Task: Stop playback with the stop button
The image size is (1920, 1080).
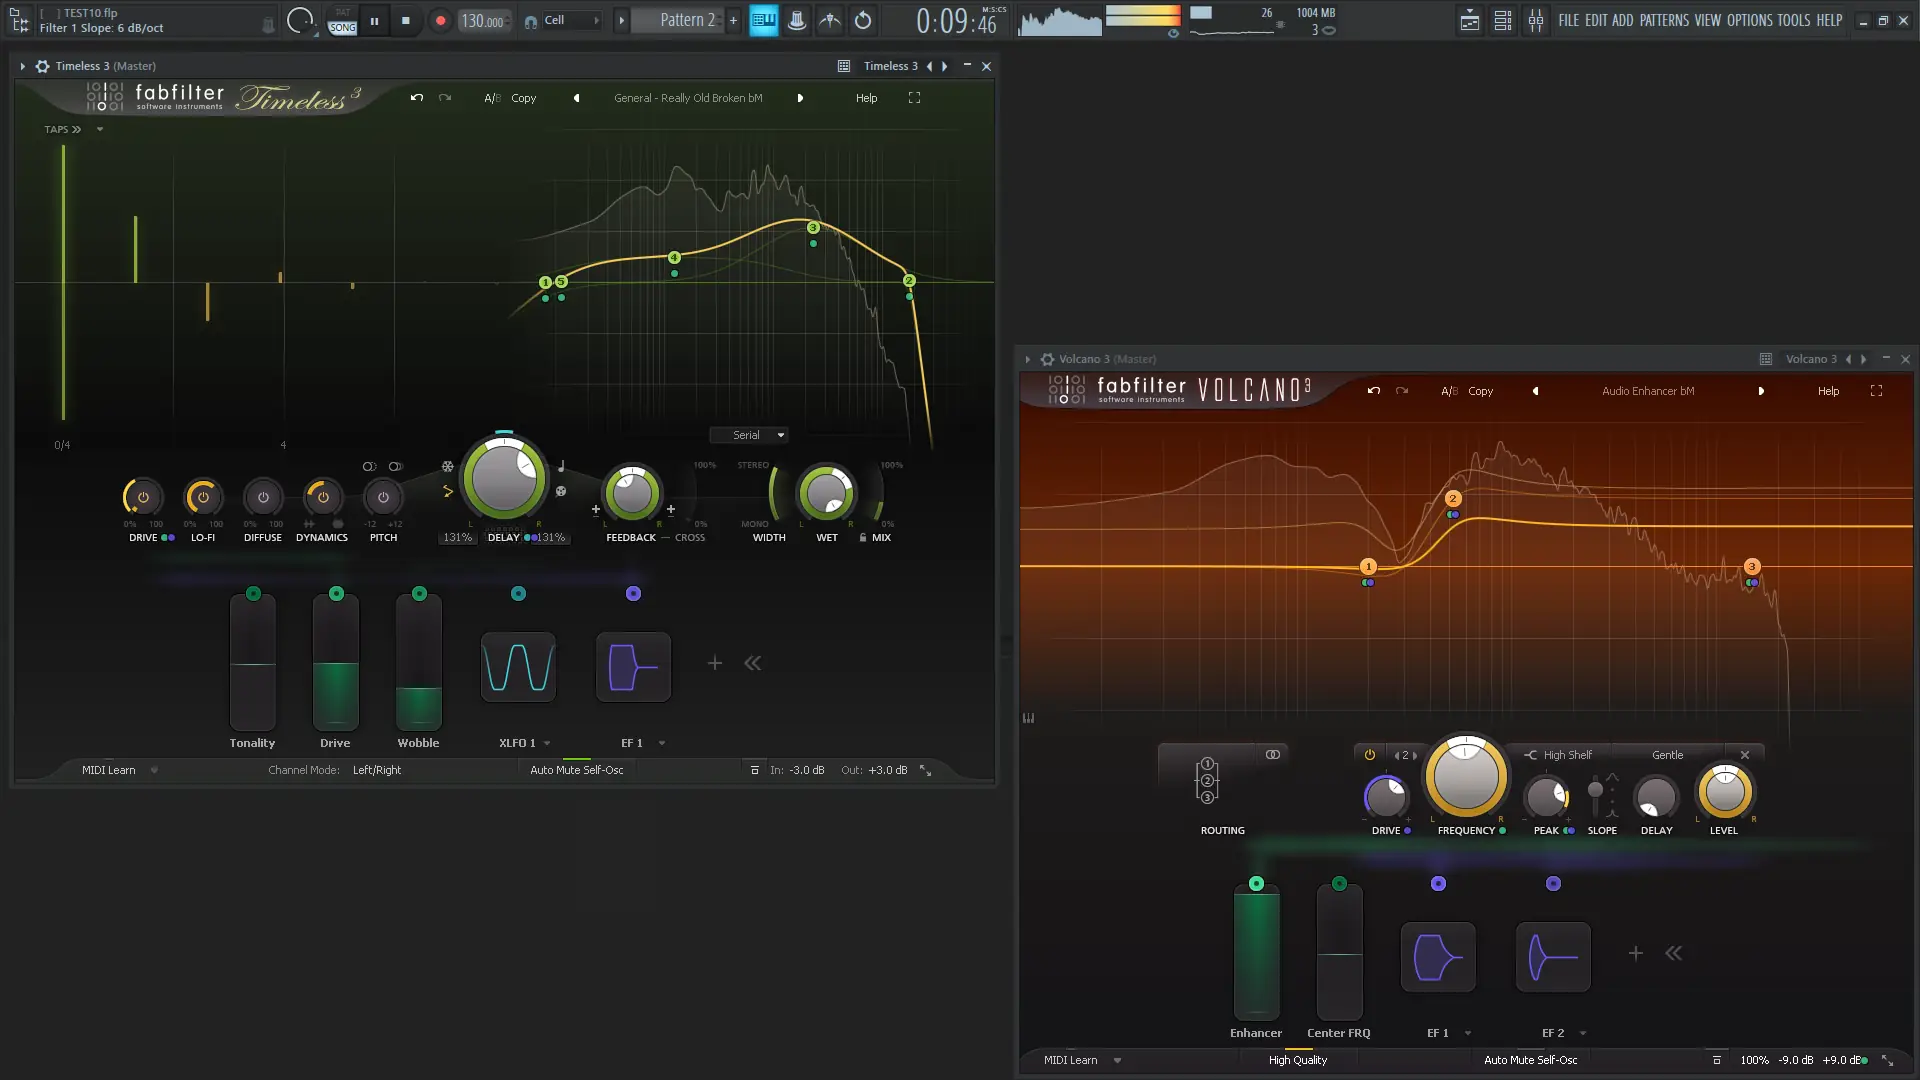Action: (405, 20)
